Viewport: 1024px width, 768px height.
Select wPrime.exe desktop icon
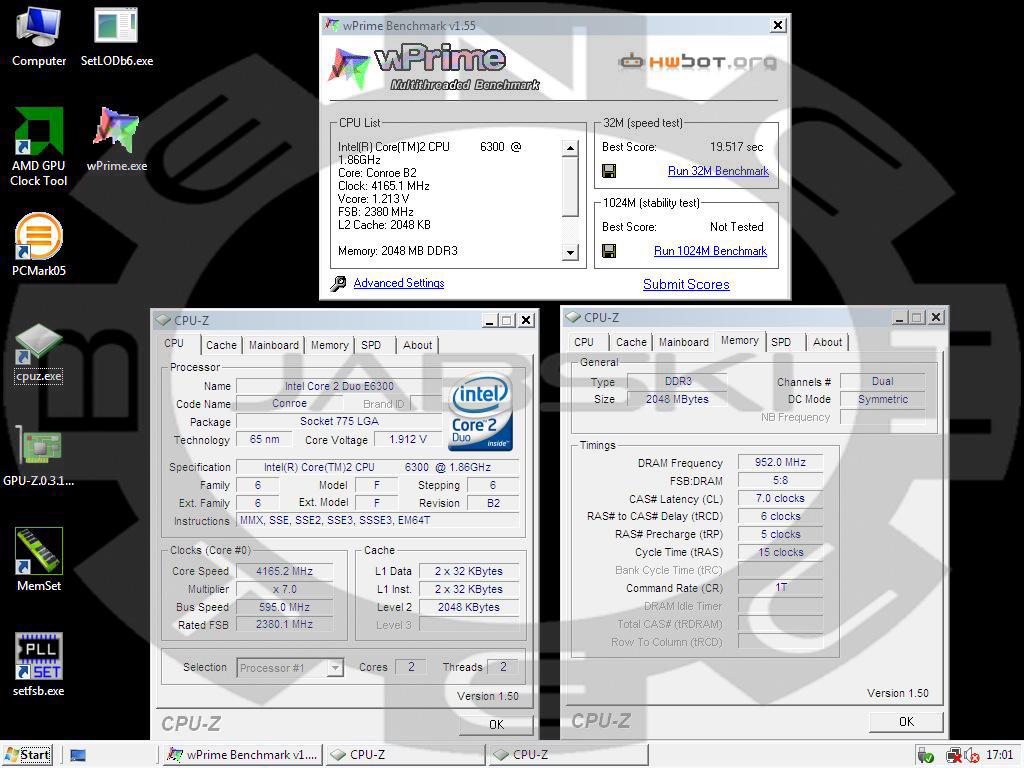pos(116,139)
